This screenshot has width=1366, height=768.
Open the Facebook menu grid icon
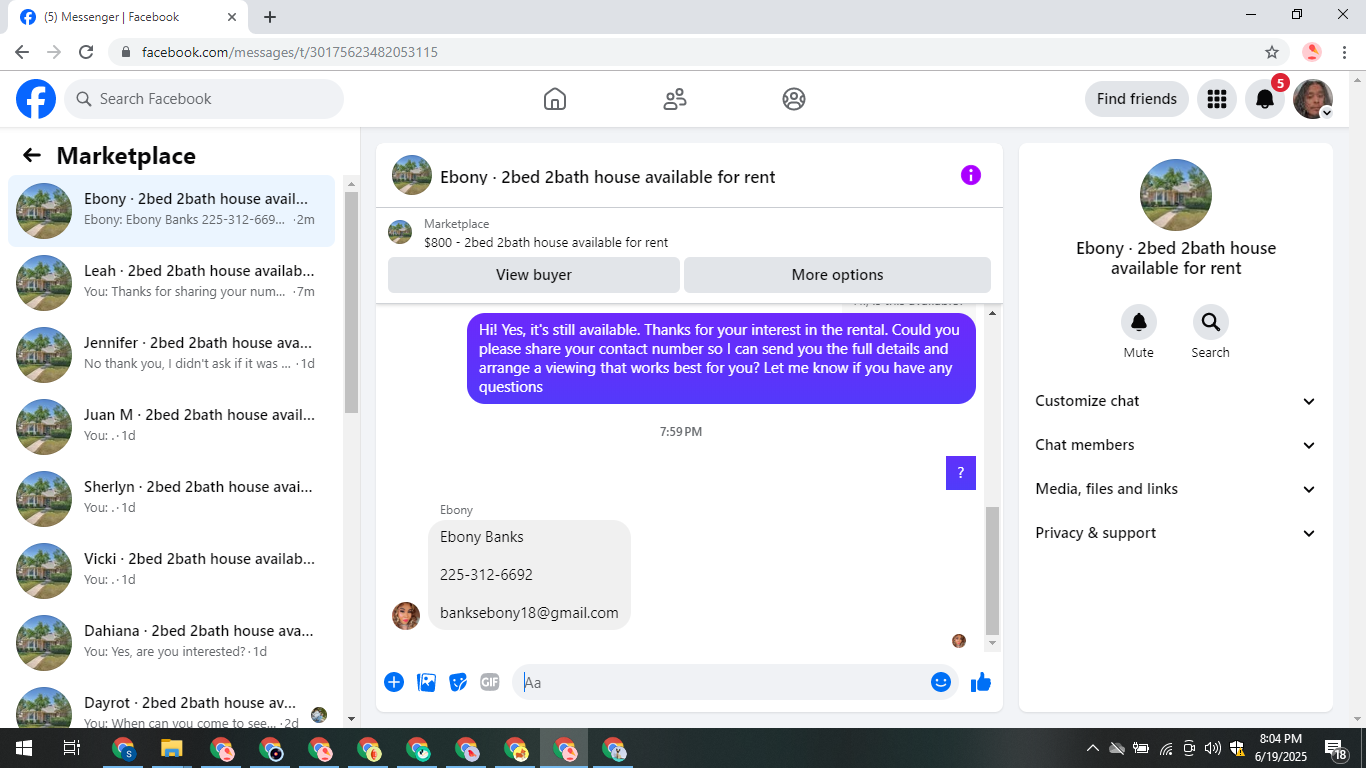(1217, 99)
